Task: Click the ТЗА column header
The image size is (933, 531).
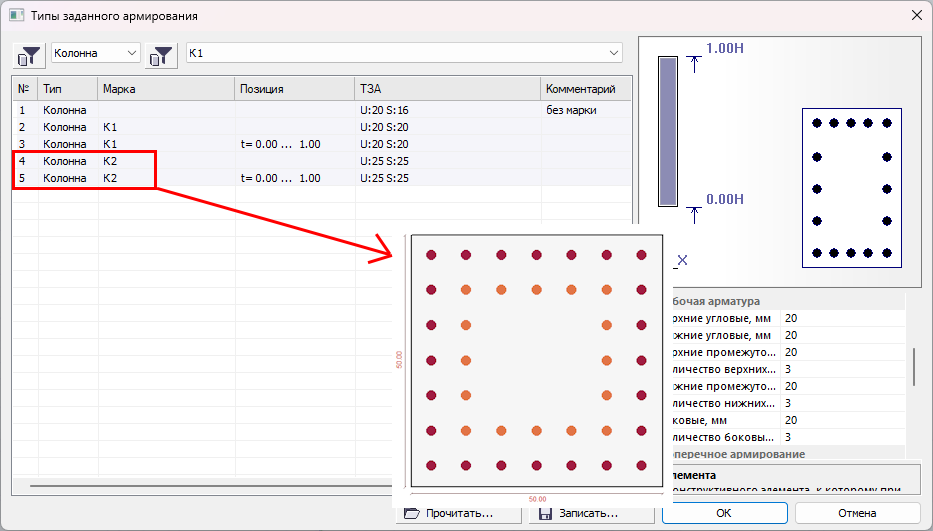Action: pyautogui.click(x=447, y=89)
